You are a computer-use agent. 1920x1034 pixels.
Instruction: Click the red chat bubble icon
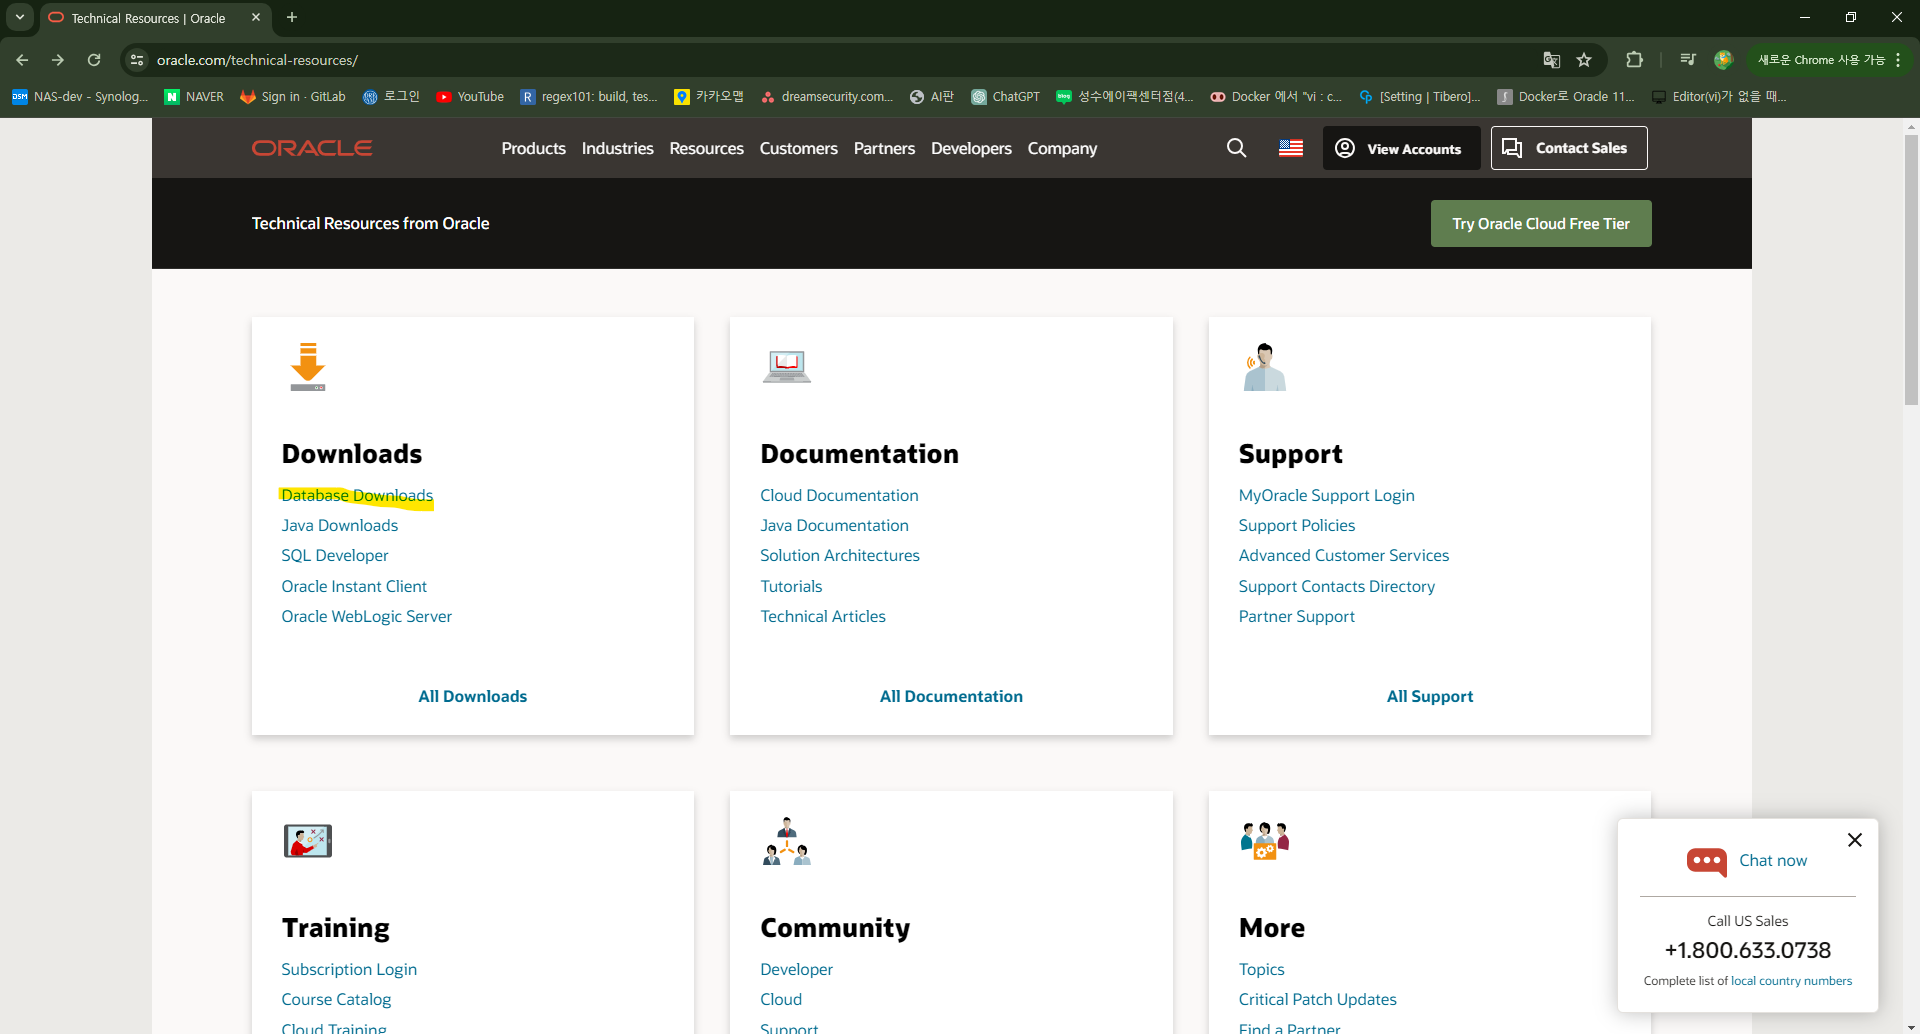[x=1707, y=861]
